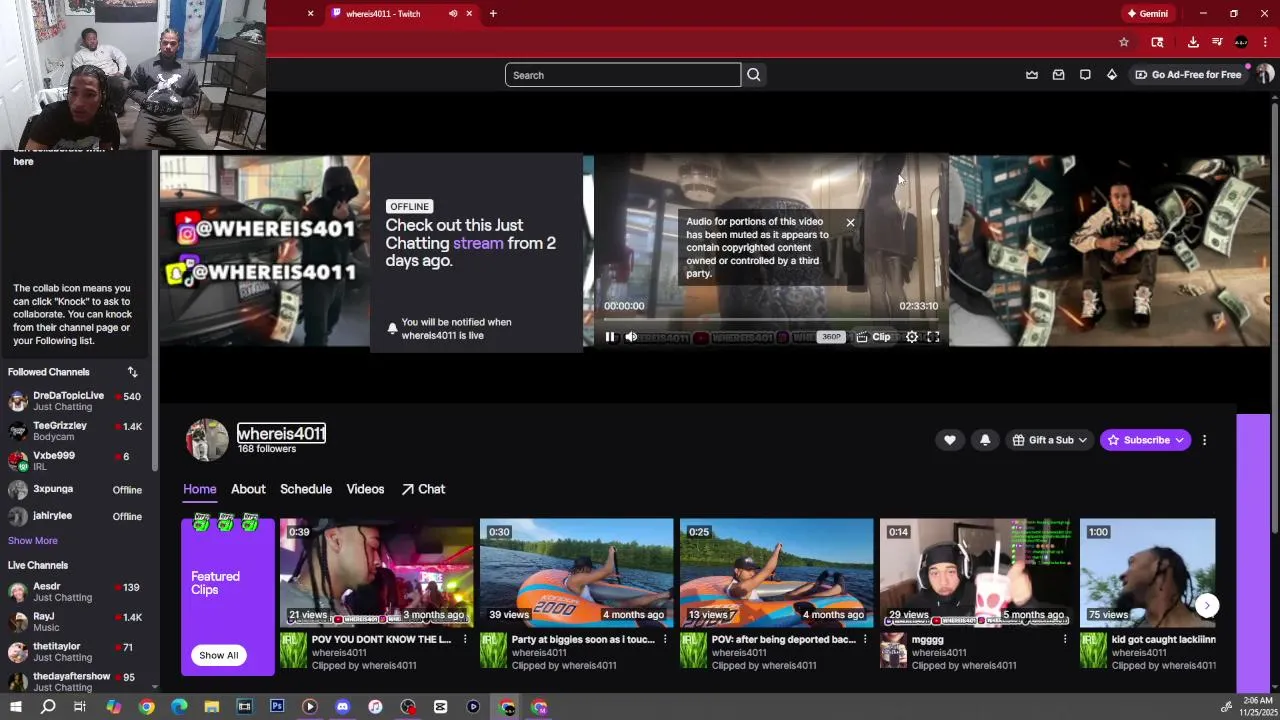1280x720 pixels.
Task: Open options for Party at biggies clip
Action: tap(665, 639)
